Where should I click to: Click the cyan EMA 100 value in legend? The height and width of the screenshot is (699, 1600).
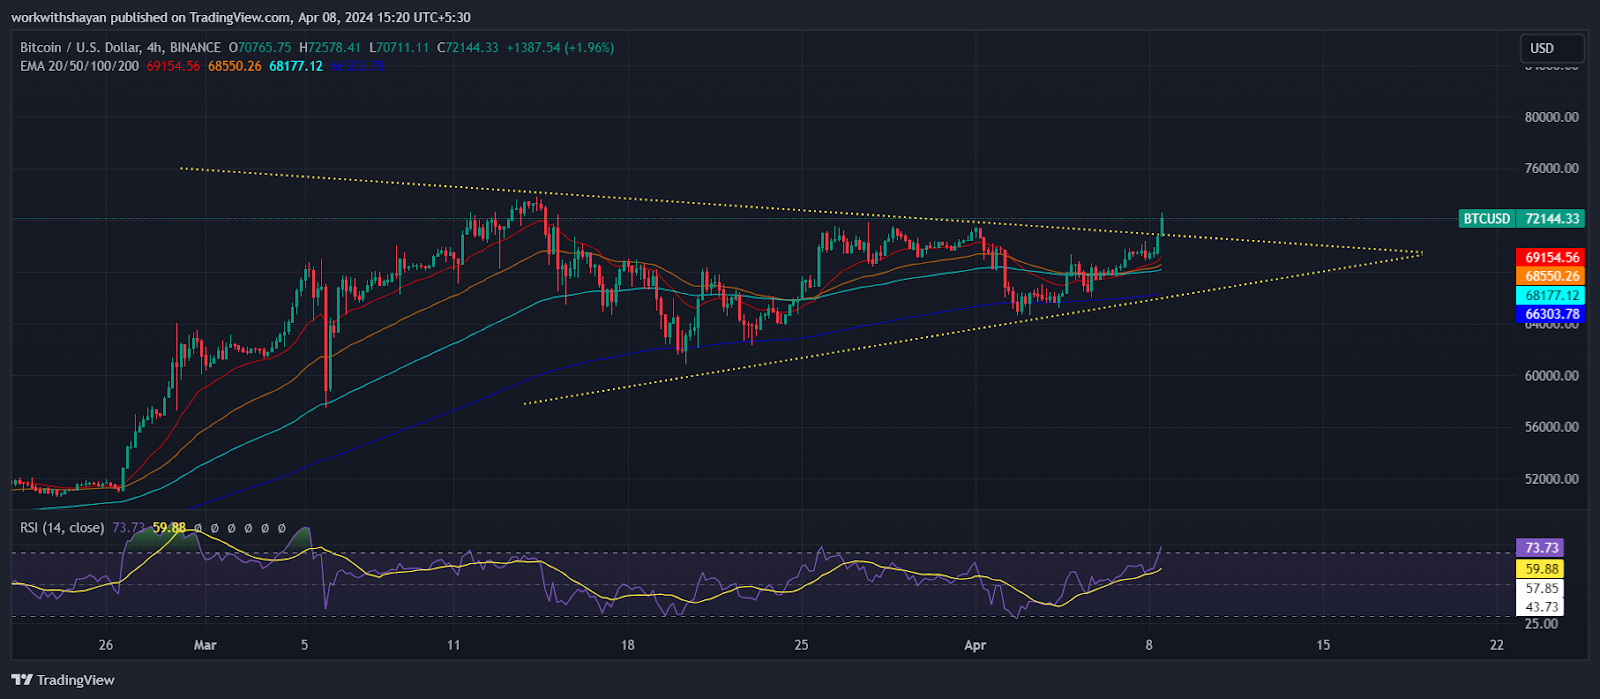point(295,66)
